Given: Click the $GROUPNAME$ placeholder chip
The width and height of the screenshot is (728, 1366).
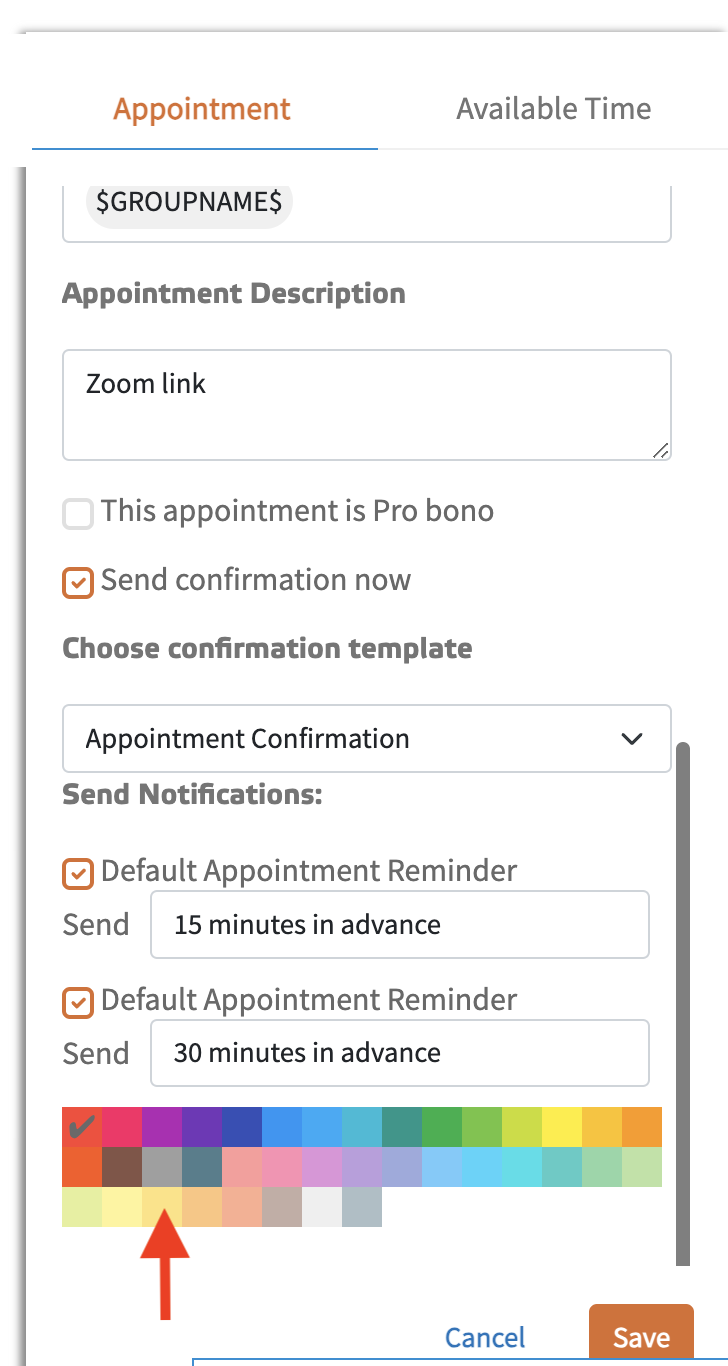Looking at the screenshot, I should pyautogui.click(x=188, y=202).
